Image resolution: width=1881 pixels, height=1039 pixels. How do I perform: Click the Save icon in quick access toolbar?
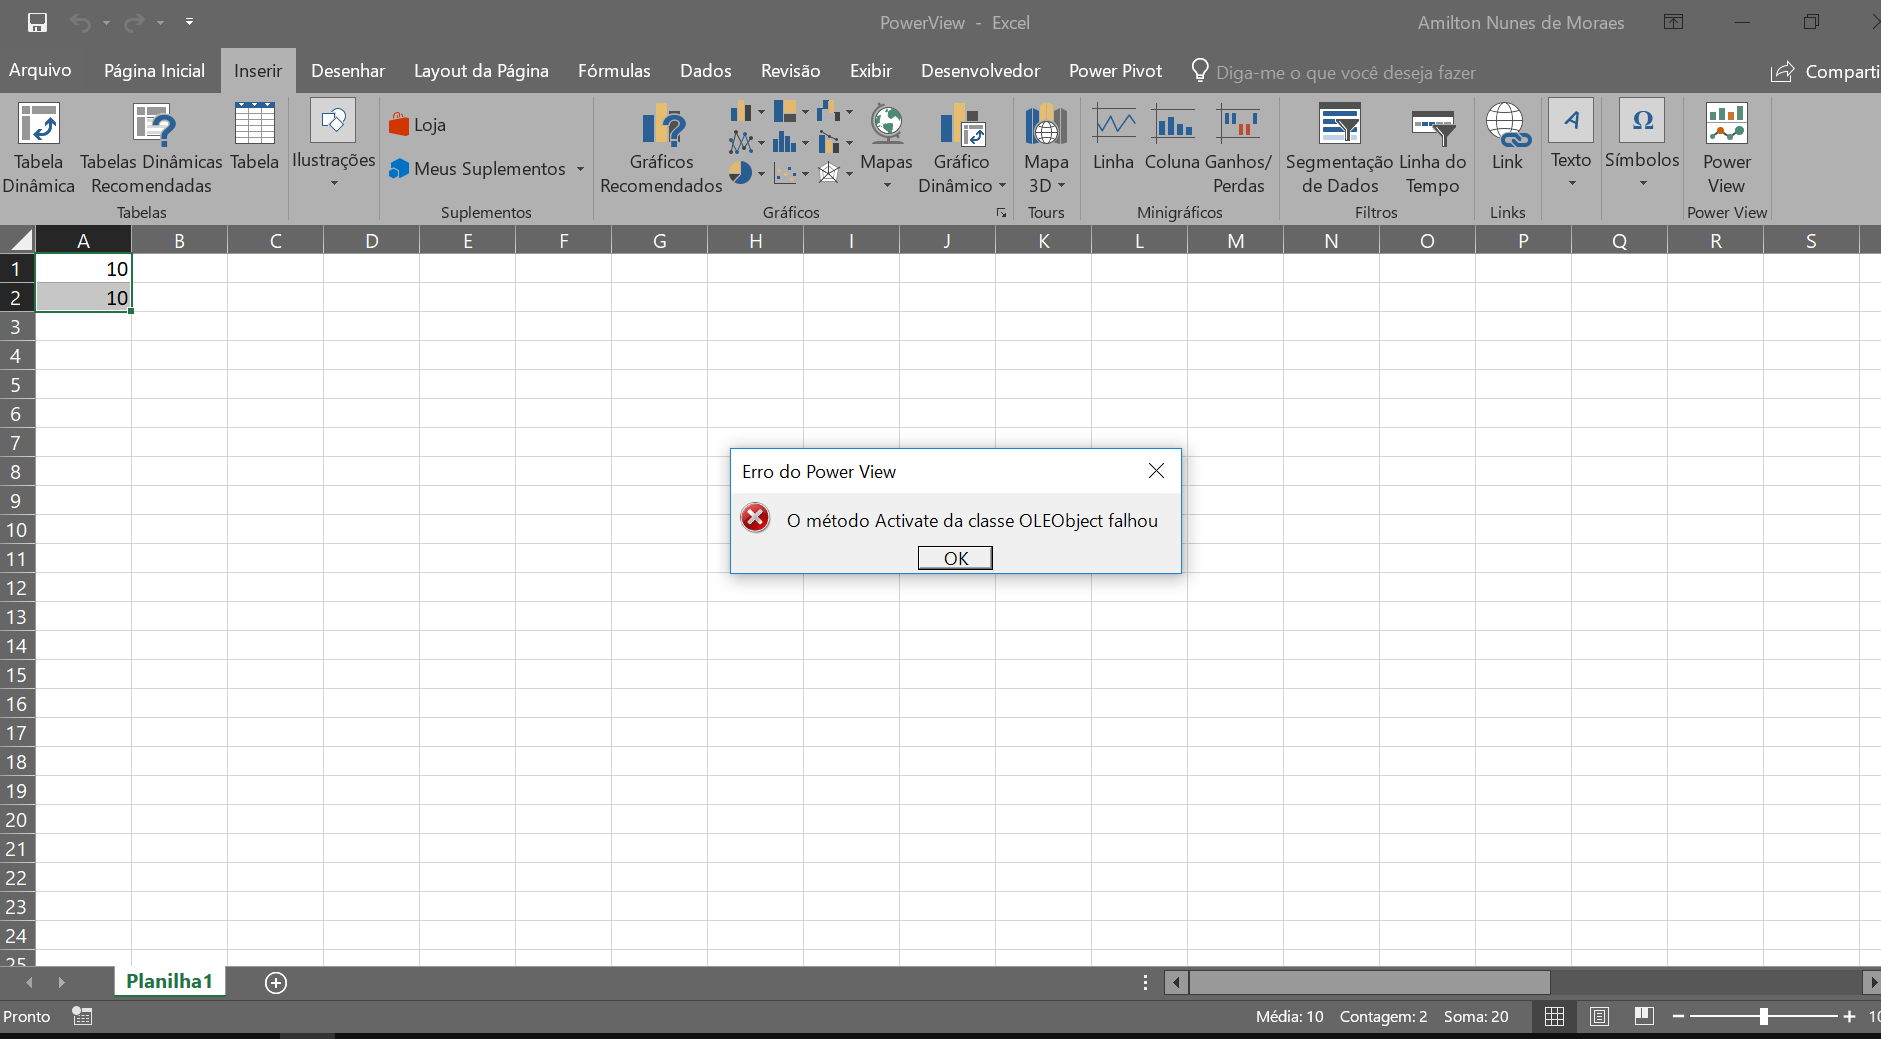pos(37,22)
